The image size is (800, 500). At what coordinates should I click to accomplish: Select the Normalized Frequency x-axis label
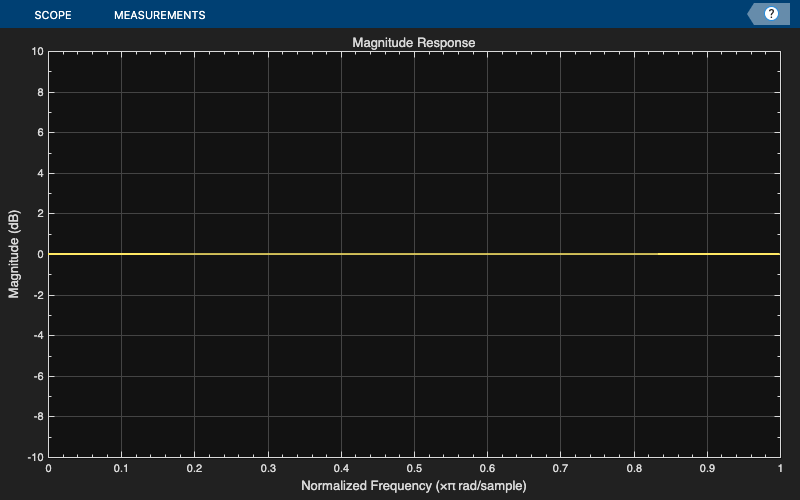point(414,485)
